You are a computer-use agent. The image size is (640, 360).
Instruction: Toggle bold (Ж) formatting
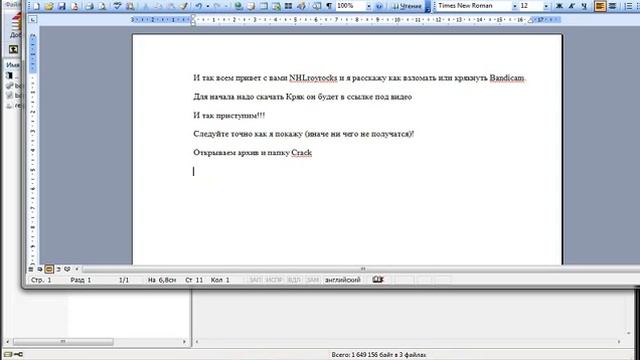pyautogui.click(x=560, y=6)
